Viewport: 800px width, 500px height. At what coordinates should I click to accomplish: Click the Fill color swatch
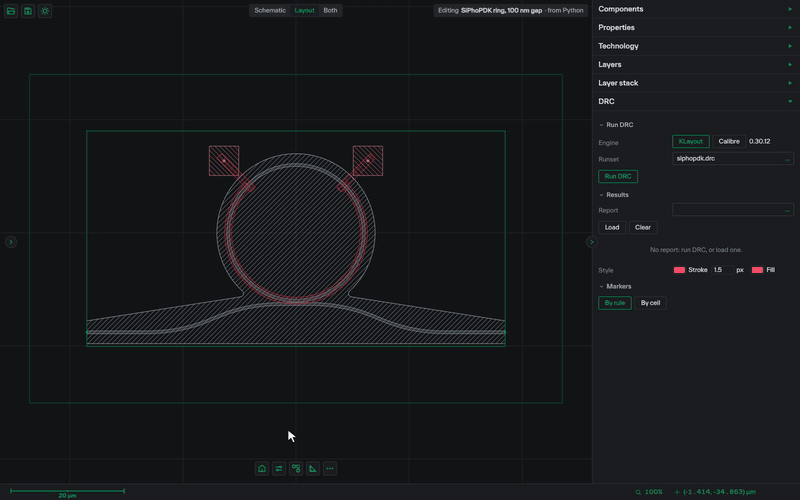tap(757, 270)
